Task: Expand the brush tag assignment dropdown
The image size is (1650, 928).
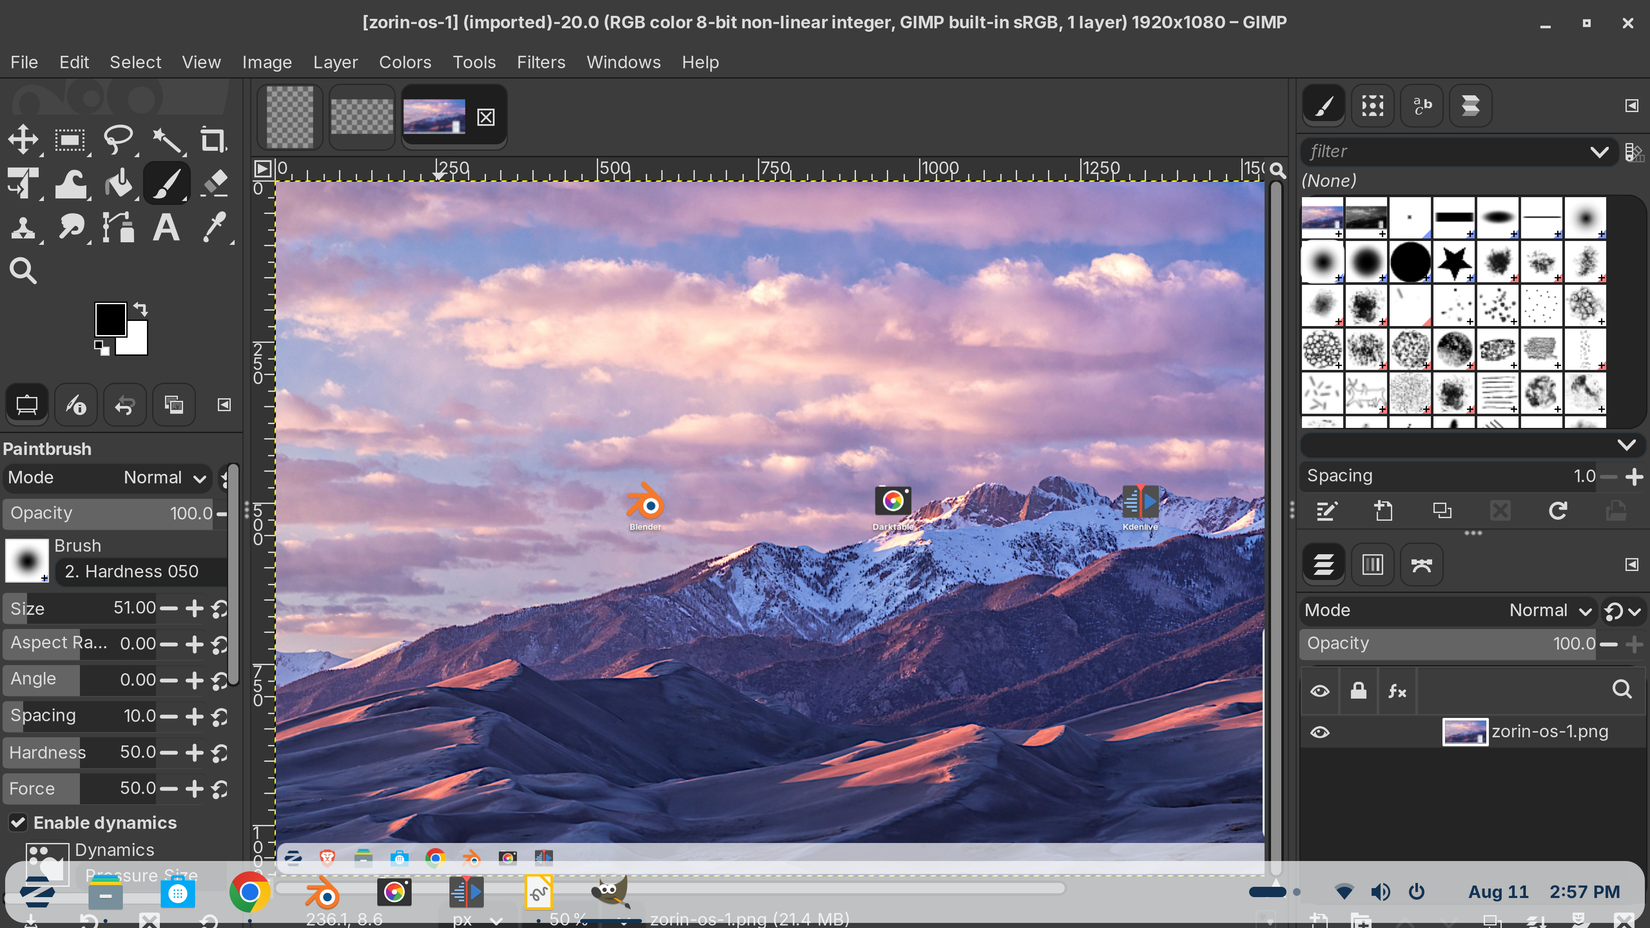Action: pyautogui.click(x=1627, y=445)
